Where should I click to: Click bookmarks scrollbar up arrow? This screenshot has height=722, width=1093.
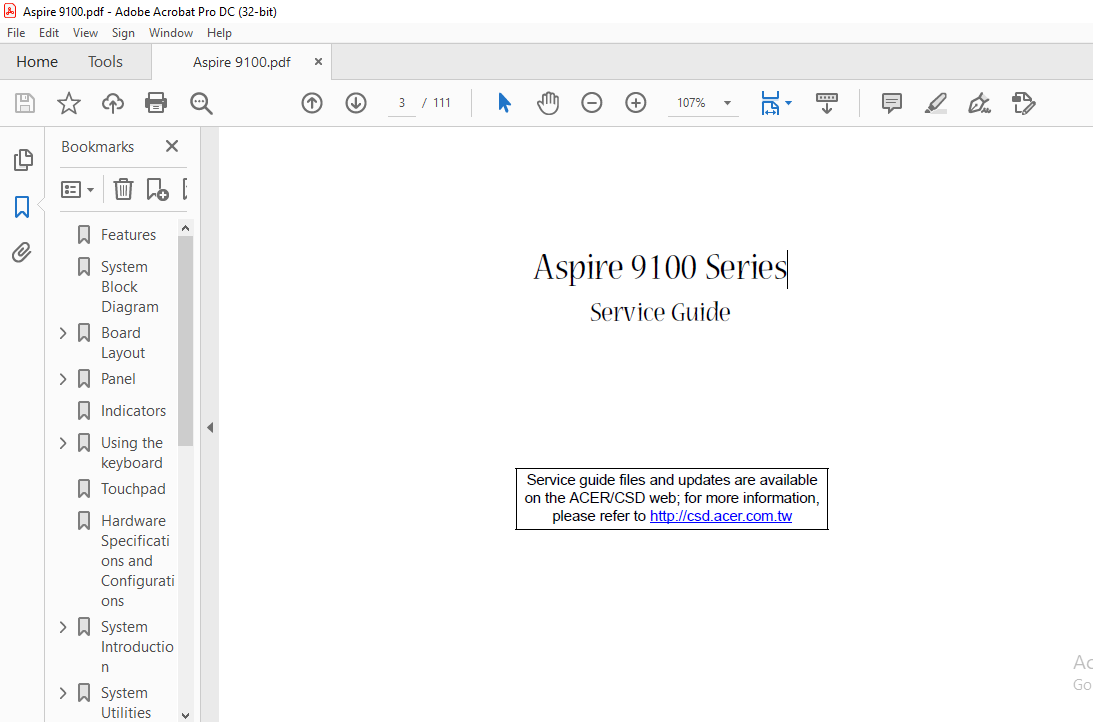point(185,228)
